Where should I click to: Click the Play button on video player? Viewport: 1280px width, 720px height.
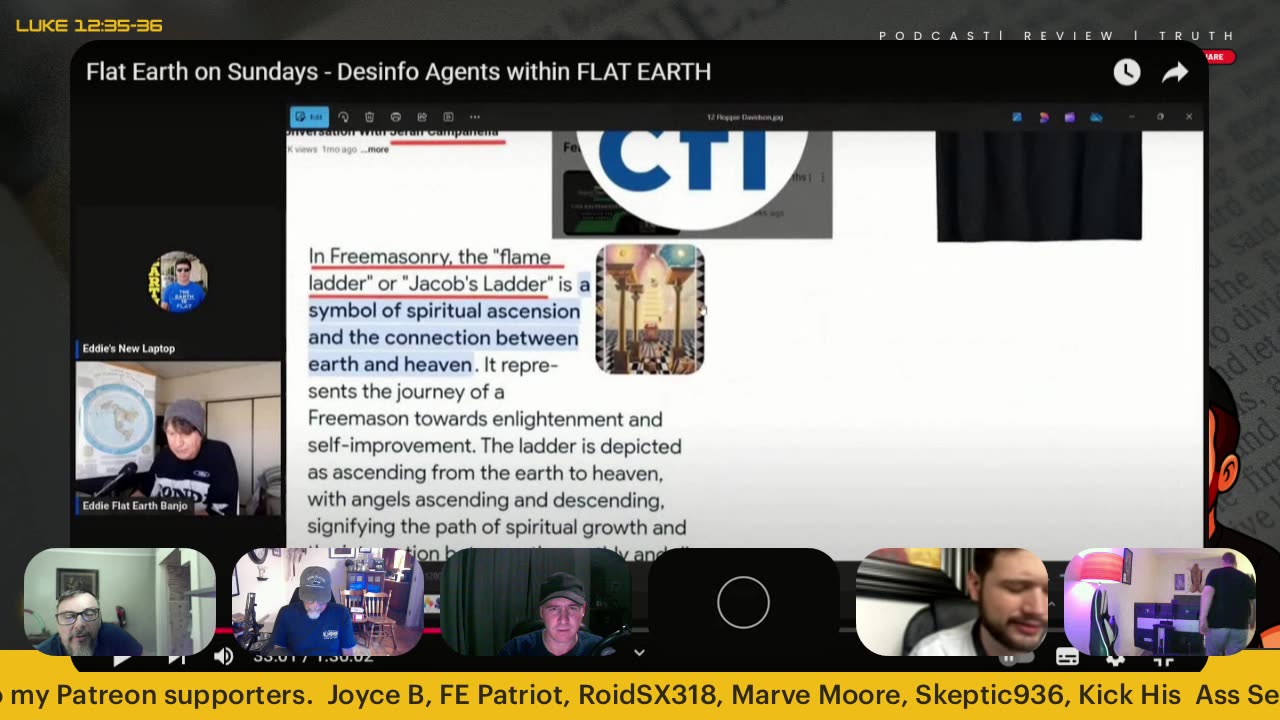121,659
